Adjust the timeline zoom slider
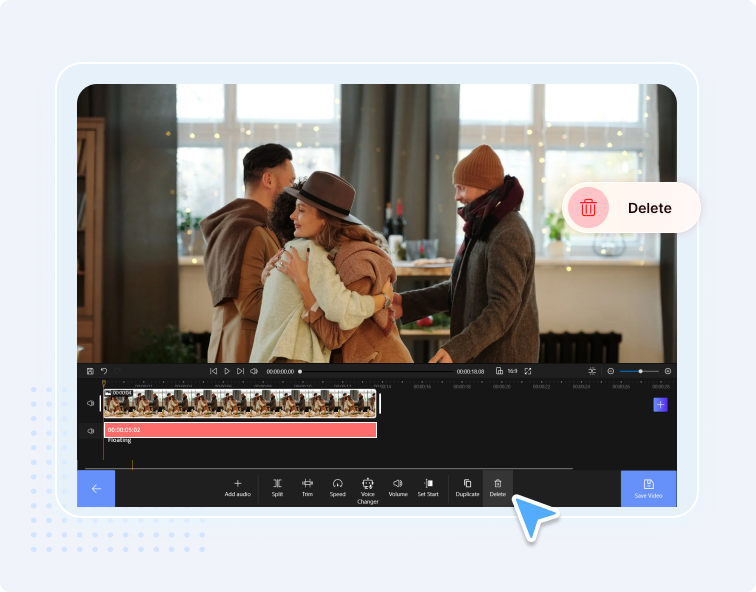This screenshot has width=756, height=592. (x=639, y=371)
